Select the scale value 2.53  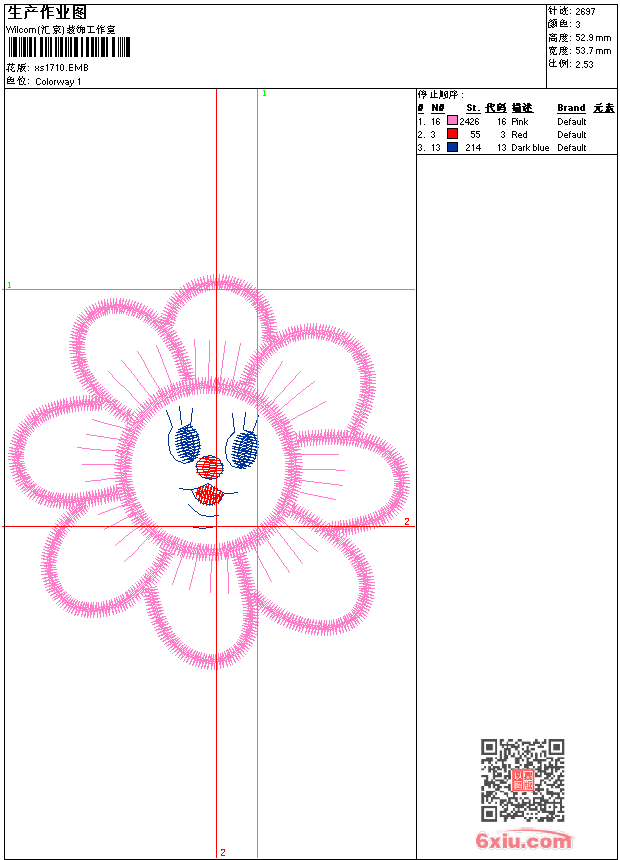pos(584,64)
